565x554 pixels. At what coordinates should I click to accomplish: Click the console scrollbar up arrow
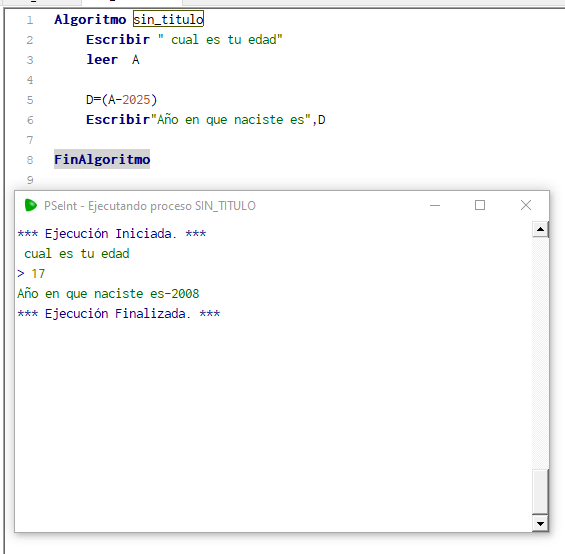point(540,229)
